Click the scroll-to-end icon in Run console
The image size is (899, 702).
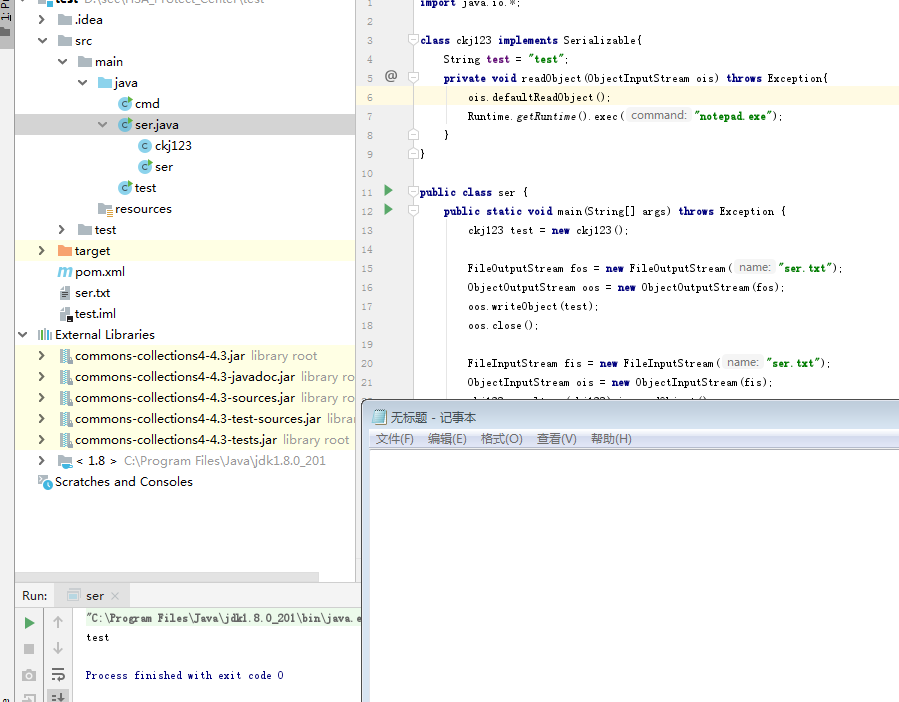pyautogui.click(x=58, y=695)
